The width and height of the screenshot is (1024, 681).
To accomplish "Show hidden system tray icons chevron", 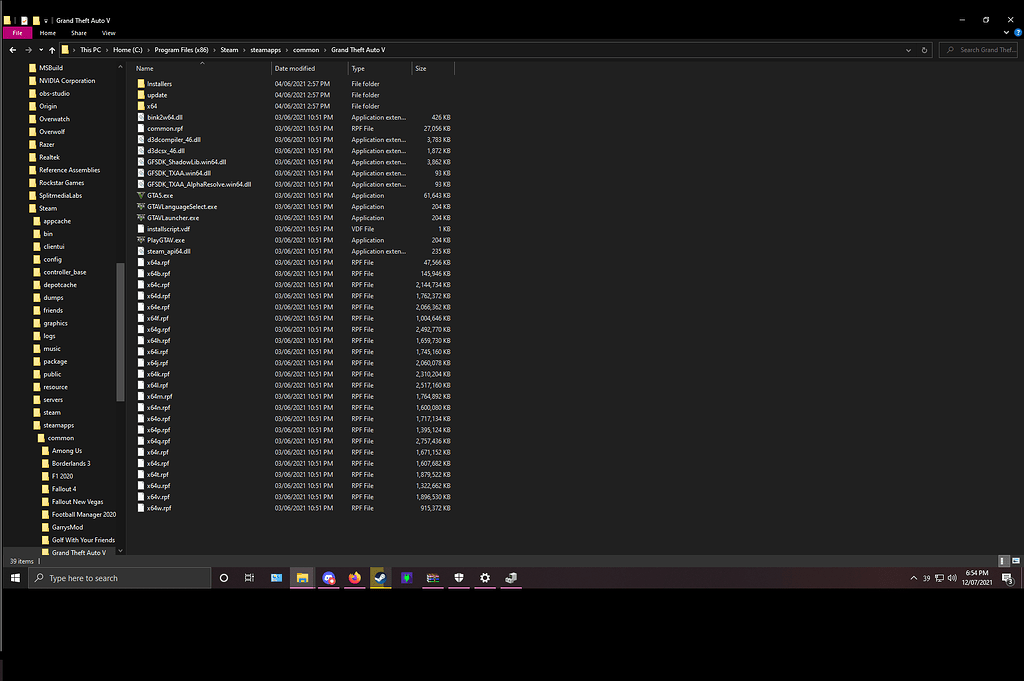I will 914,578.
